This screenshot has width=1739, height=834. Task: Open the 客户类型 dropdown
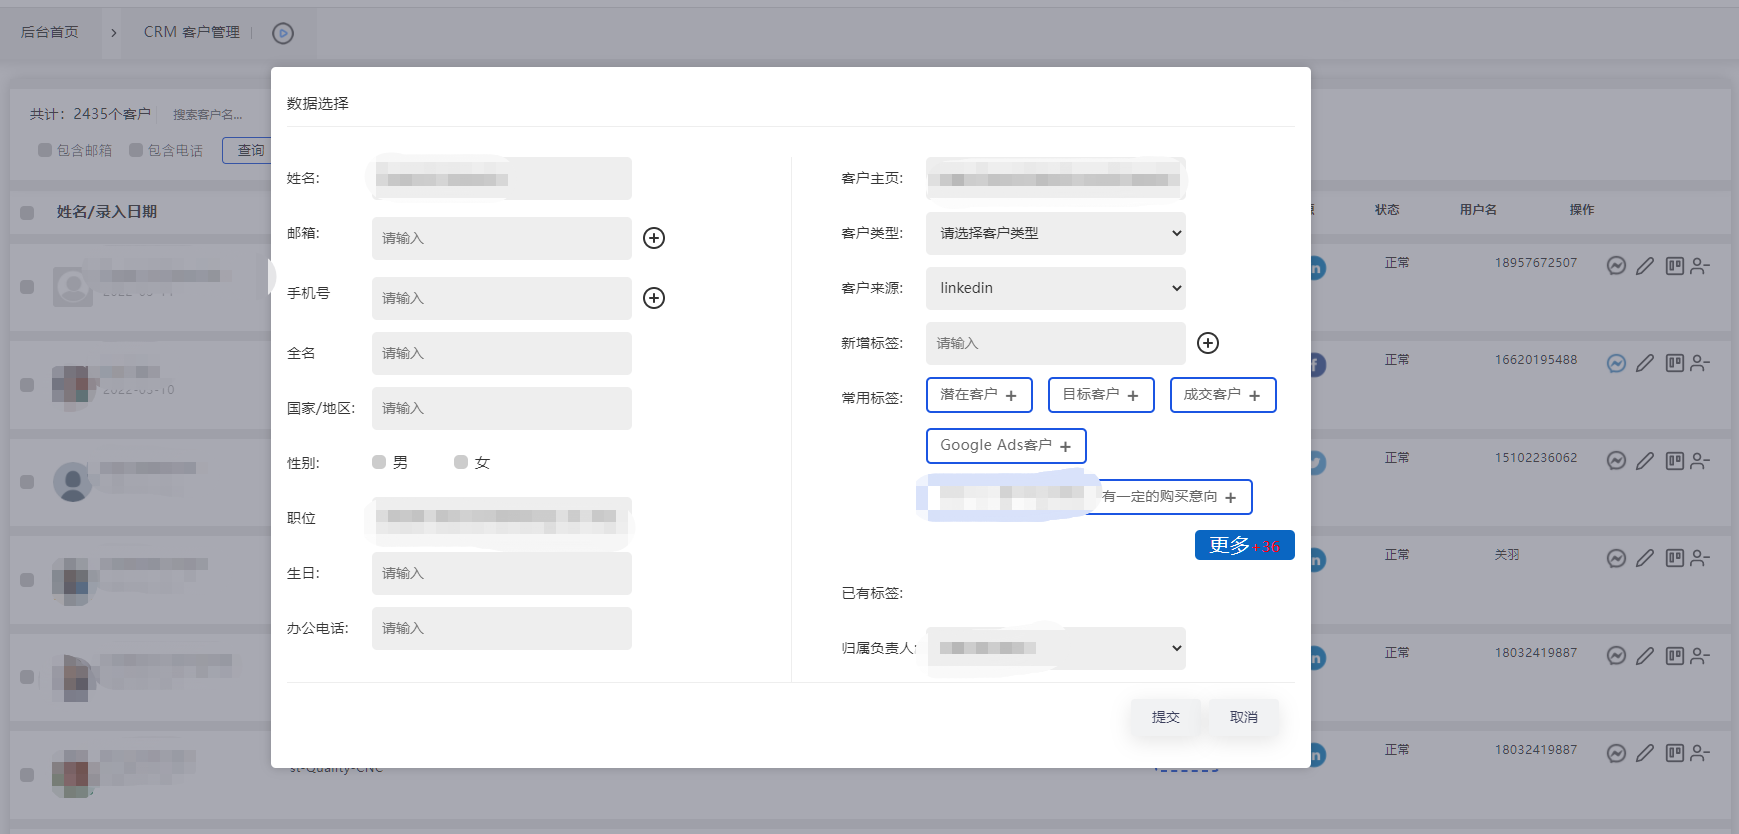pos(1055,233)
